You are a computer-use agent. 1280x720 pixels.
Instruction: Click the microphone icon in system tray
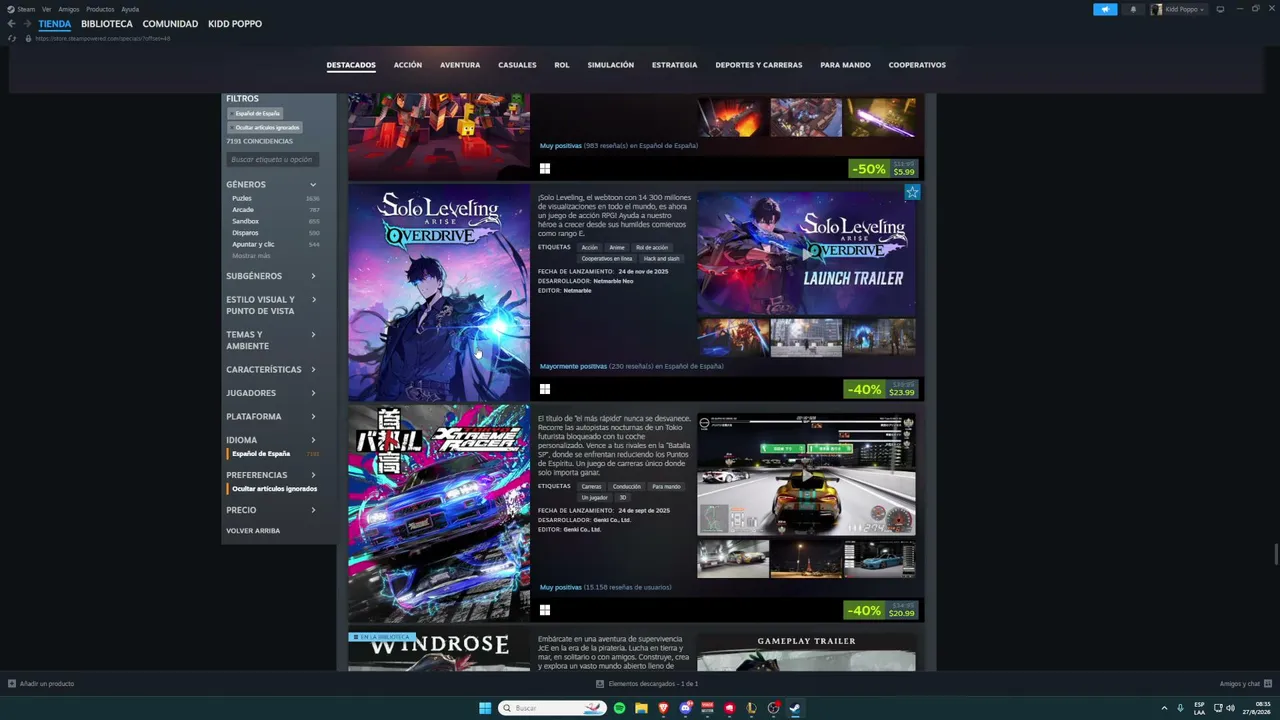pos(1181,708)
